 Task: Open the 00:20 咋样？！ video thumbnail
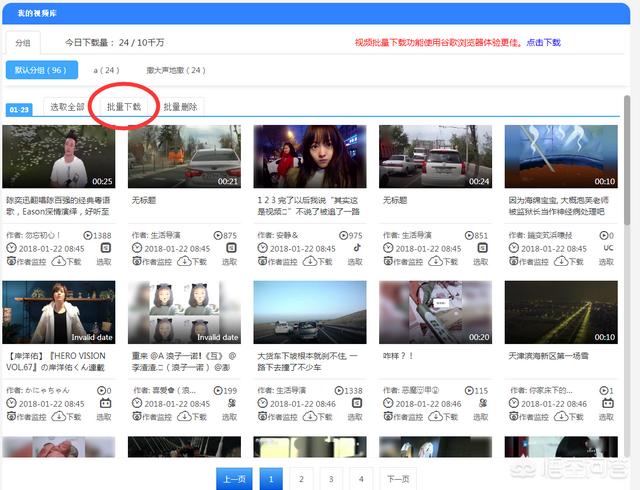[435, 312]
